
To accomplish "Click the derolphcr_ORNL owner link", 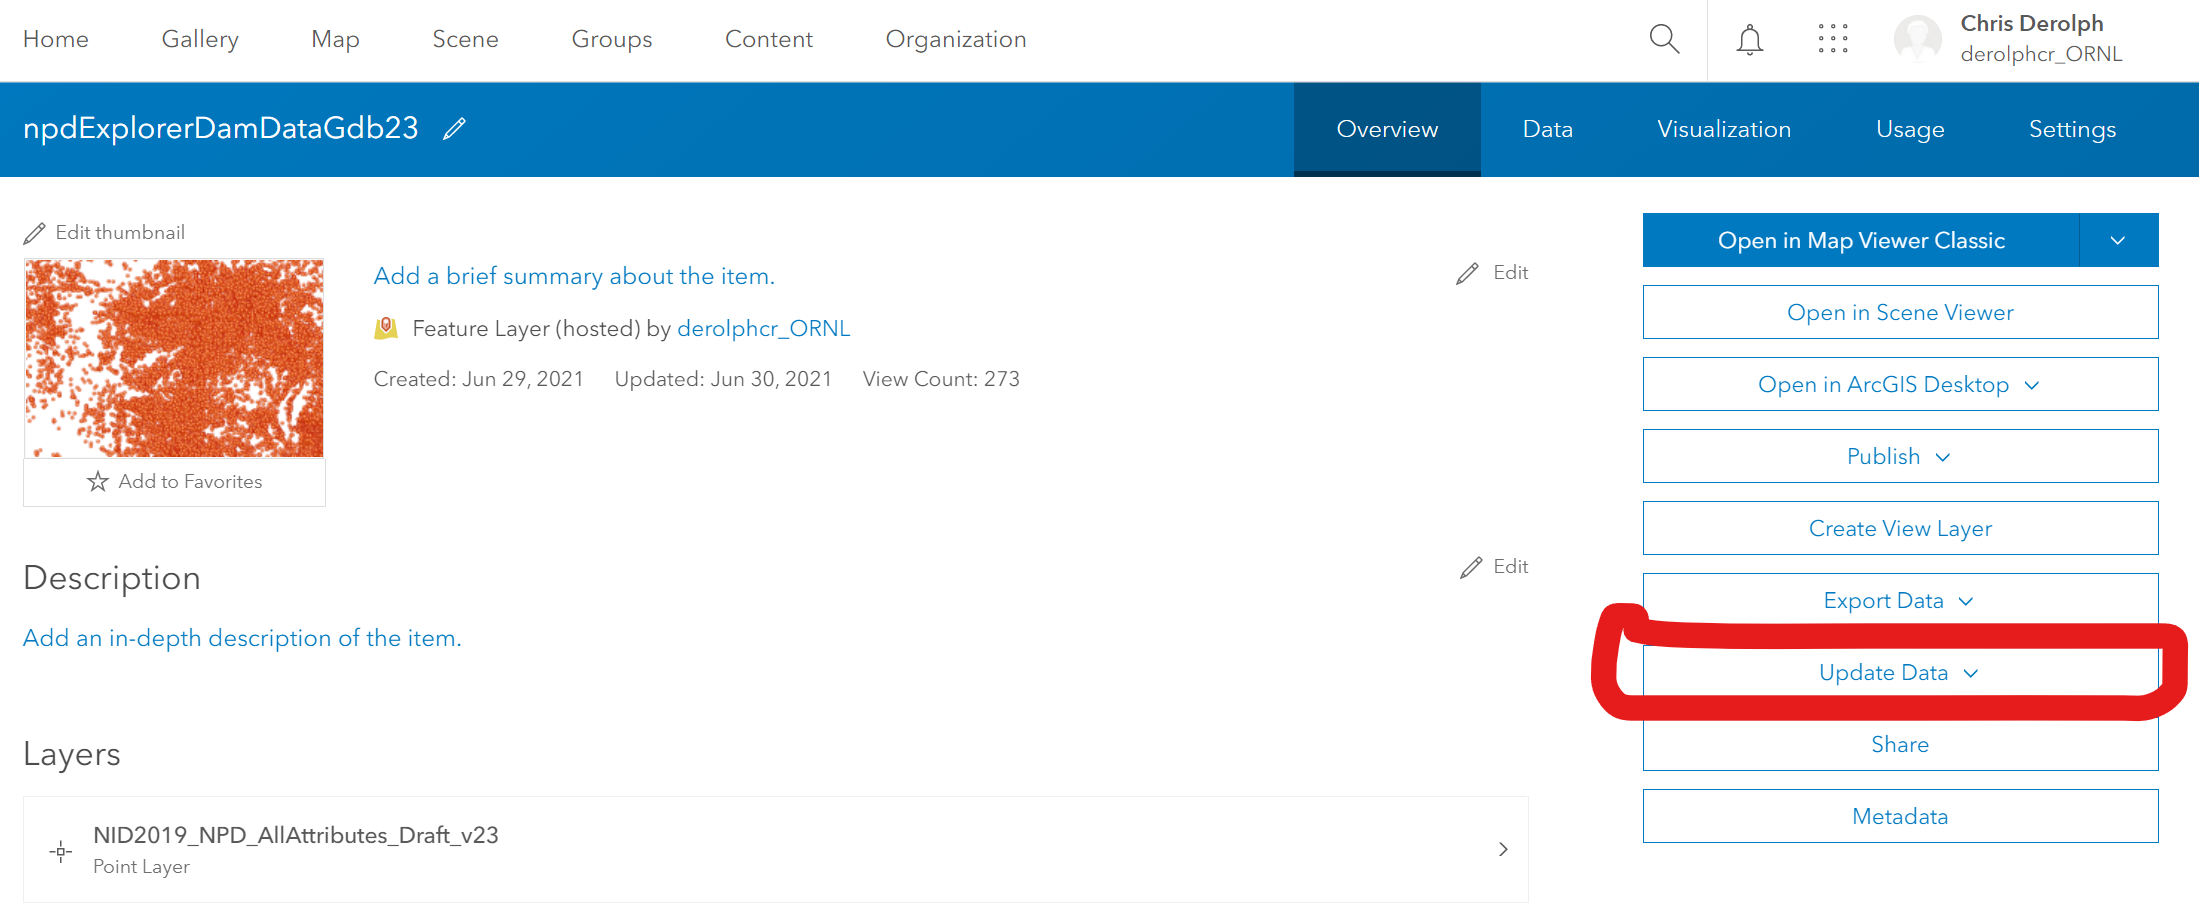I will 763,327.
